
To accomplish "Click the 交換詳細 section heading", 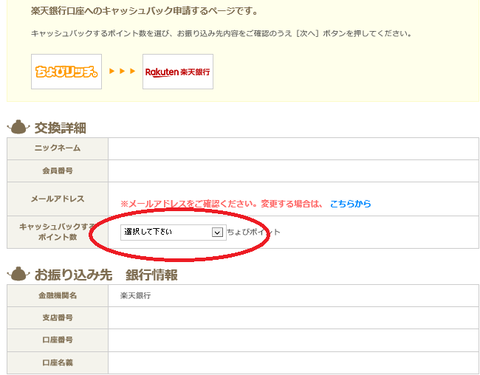I will tap(60, 128).
